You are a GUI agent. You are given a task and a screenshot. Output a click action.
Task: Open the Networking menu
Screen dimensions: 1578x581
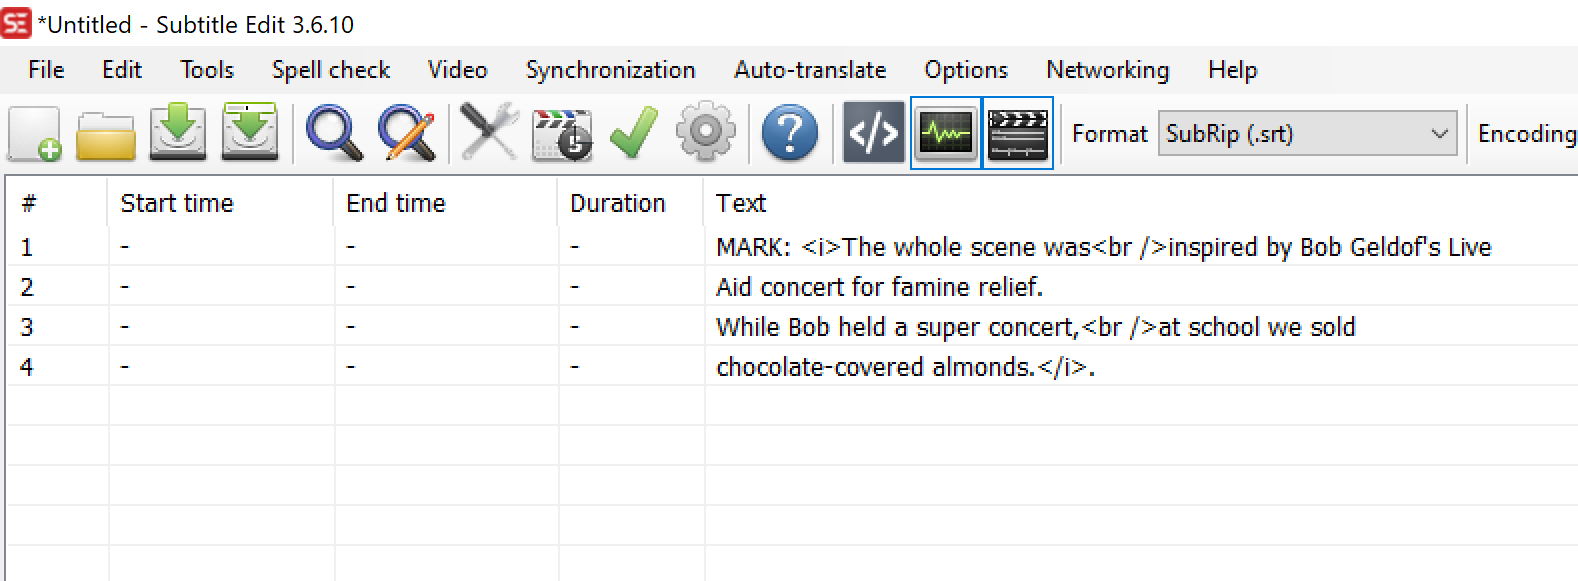pos(1107,70)
